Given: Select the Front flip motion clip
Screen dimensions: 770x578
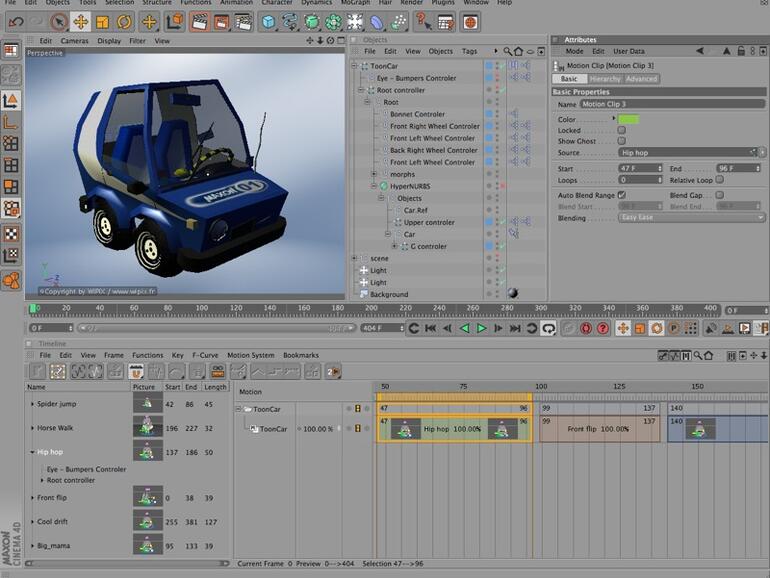Looking at the screenshot, I should pyautogui.click(x=598, y=429).
